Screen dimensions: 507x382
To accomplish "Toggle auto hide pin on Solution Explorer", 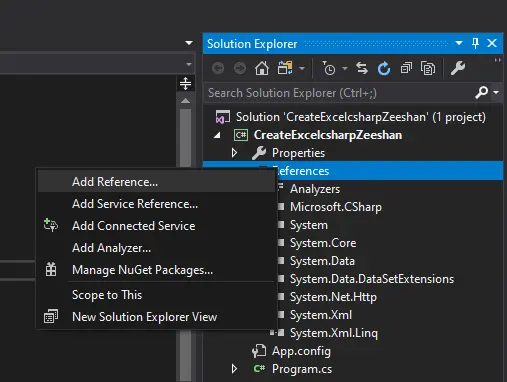I will (x=475, y=43).
